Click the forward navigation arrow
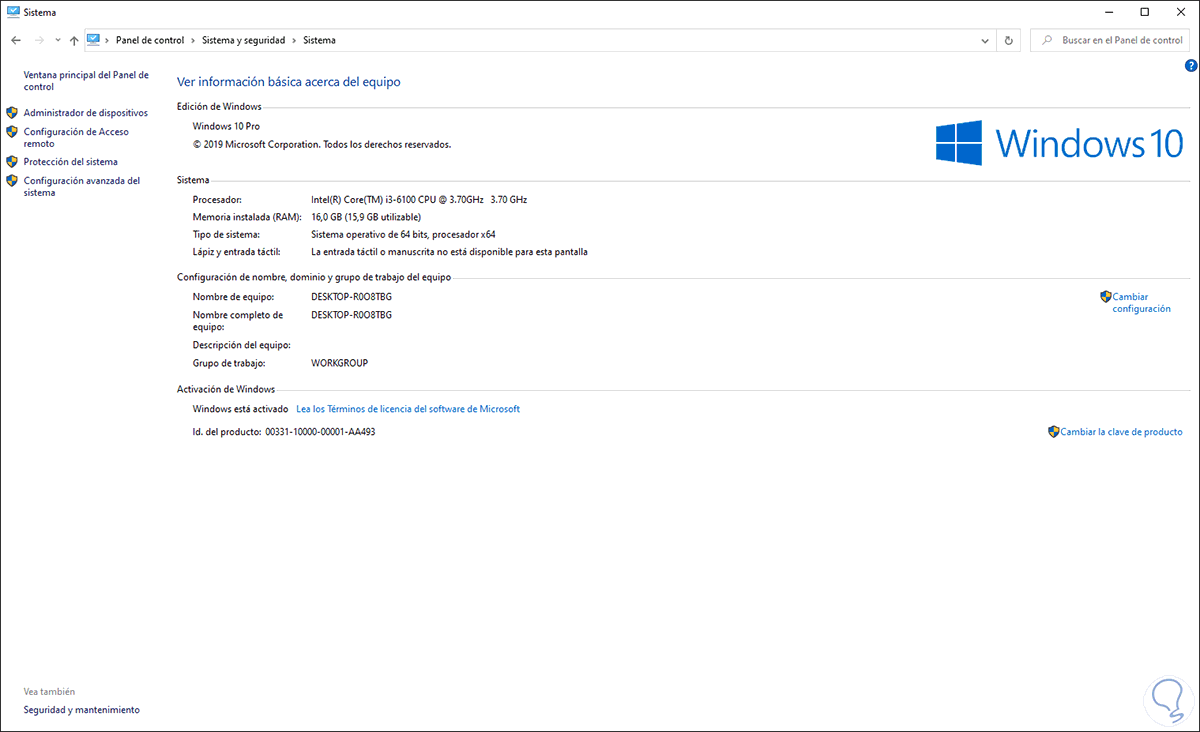 coord(38,40)
